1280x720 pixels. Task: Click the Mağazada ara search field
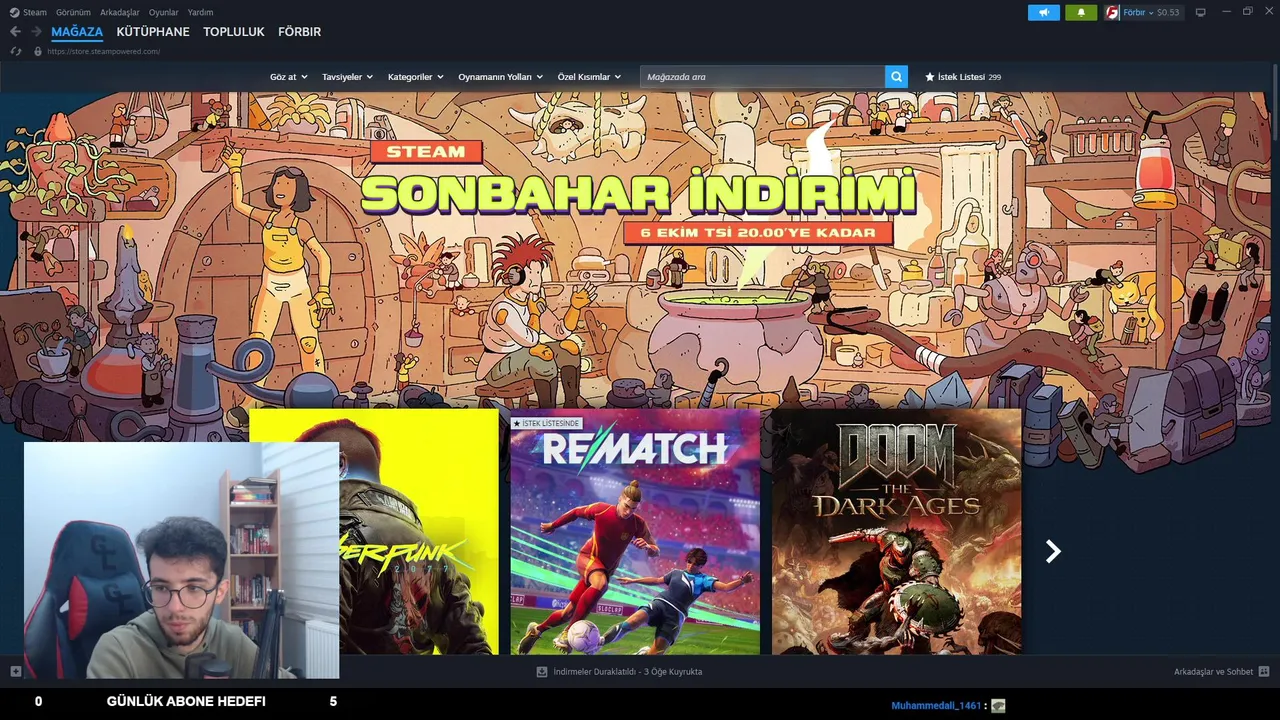coord(762,77)
